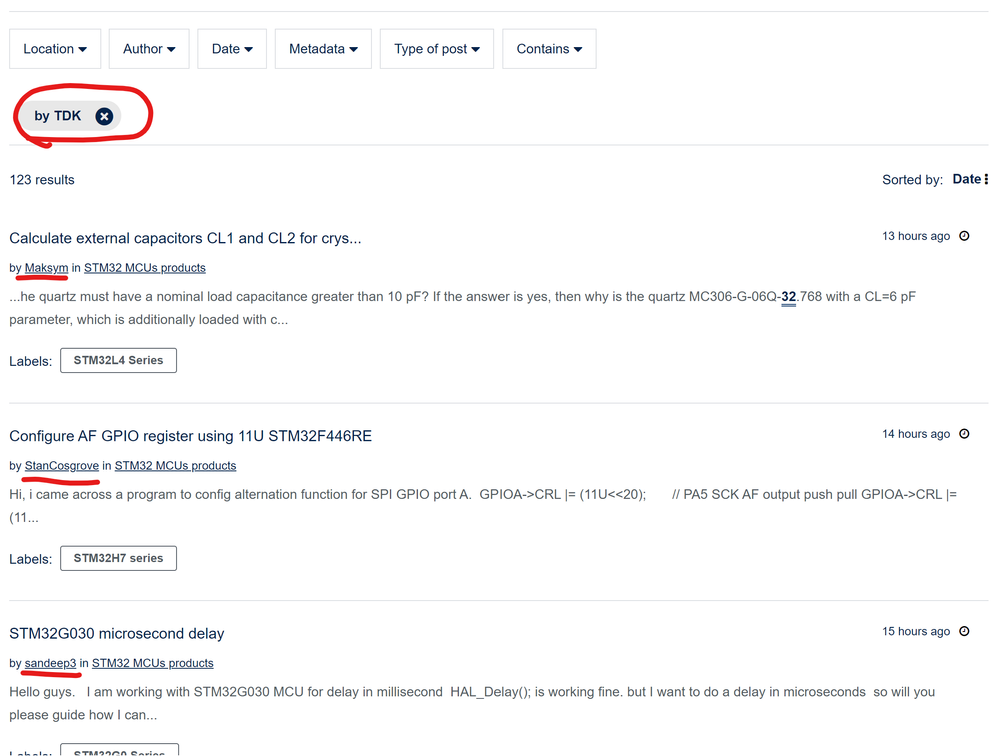
Task: Remove the 'by TDK' filter chip
Action: click(104, 116)
